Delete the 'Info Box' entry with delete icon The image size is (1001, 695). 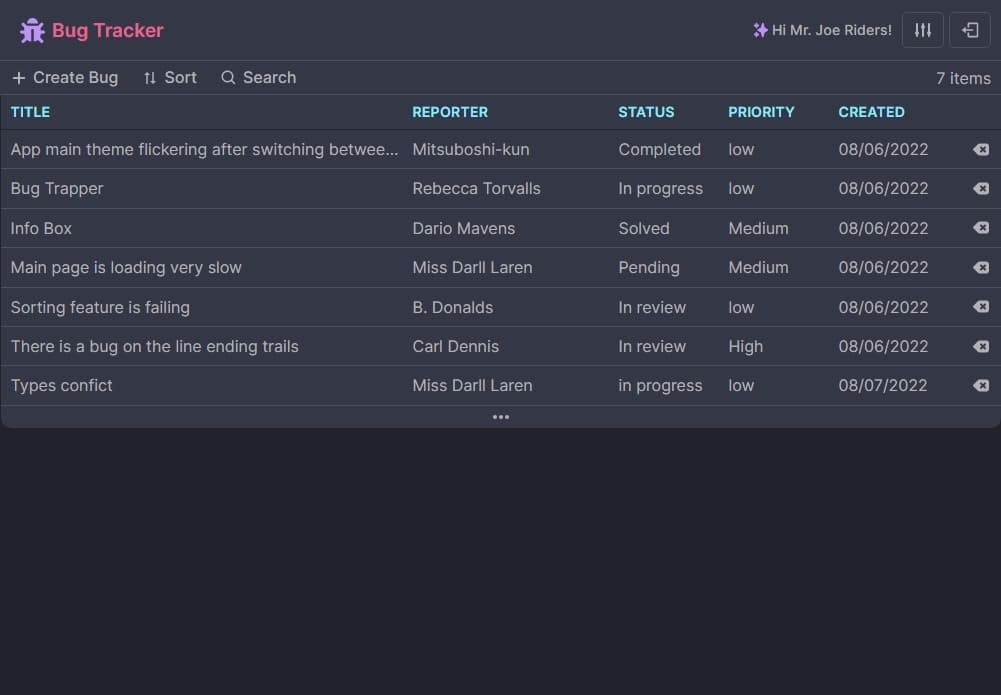point(980,228)
